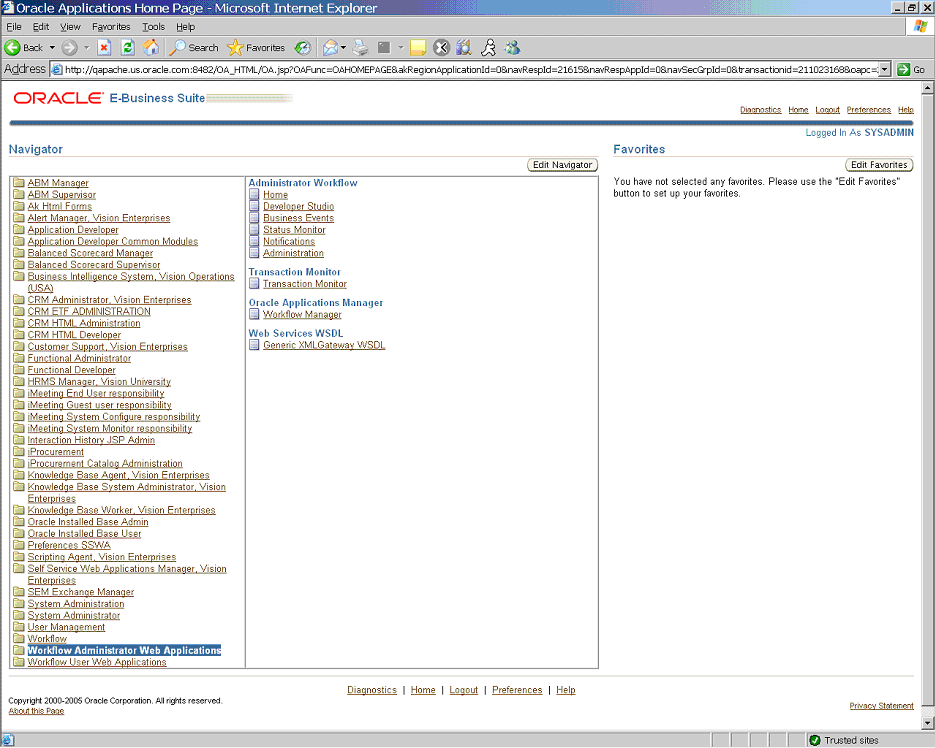
Task: Open the Tools menu
Action: tap(153, 27)
